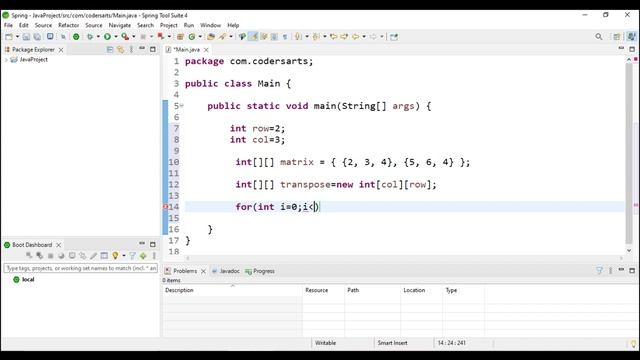This screenshot has width=640, height=360.
Task: Click the Save All toolbar icon
Action: point(37,37)
